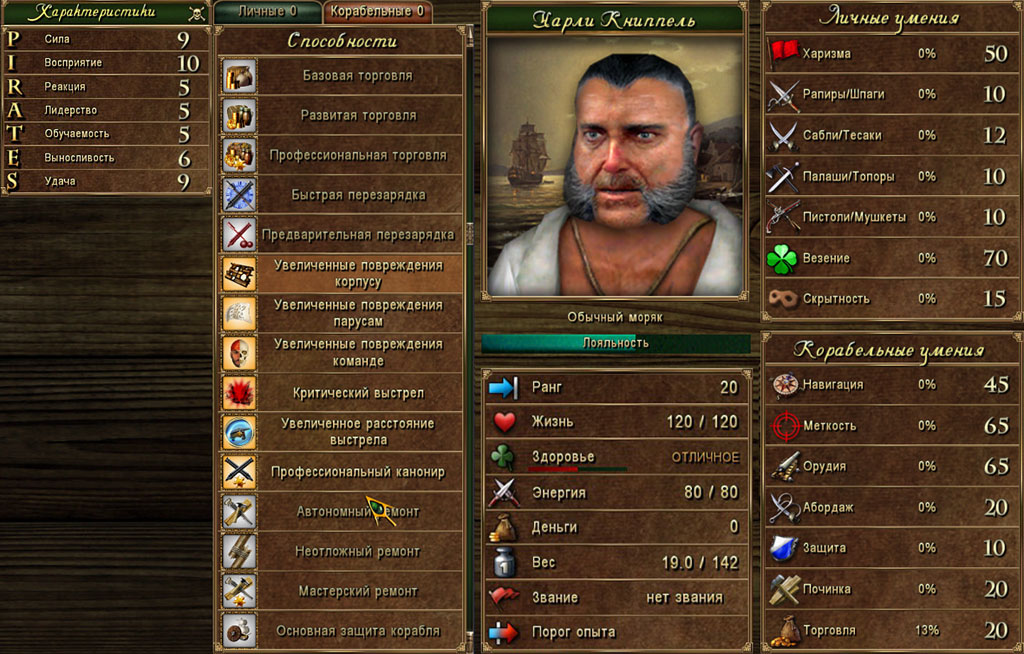Click the skull and crossbones icon in Характеристики header
This screenshot has width=1024, height=654.
pyautogui.click(x=196, y=13)
